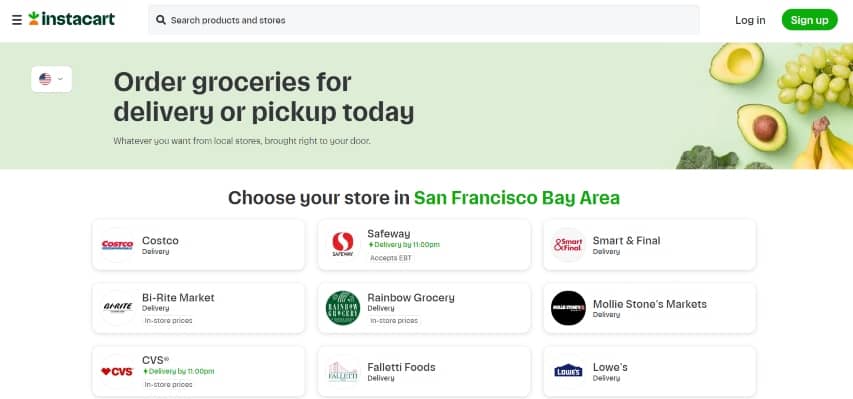The width and height of the screenshot is (853, 399).
Task: Open the hamburger navigation menu
Action: (17, 20)
